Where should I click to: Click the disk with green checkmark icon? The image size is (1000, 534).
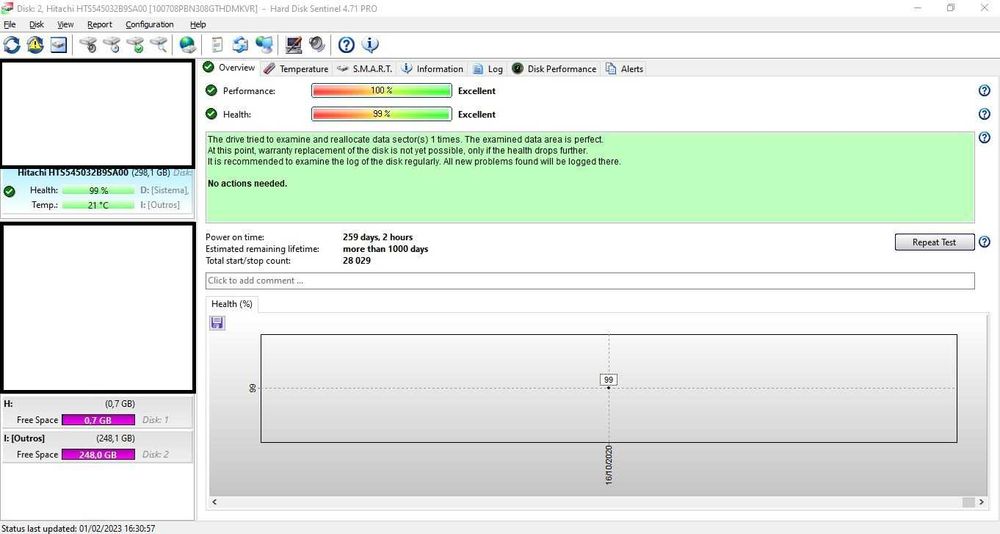[135, 45]
